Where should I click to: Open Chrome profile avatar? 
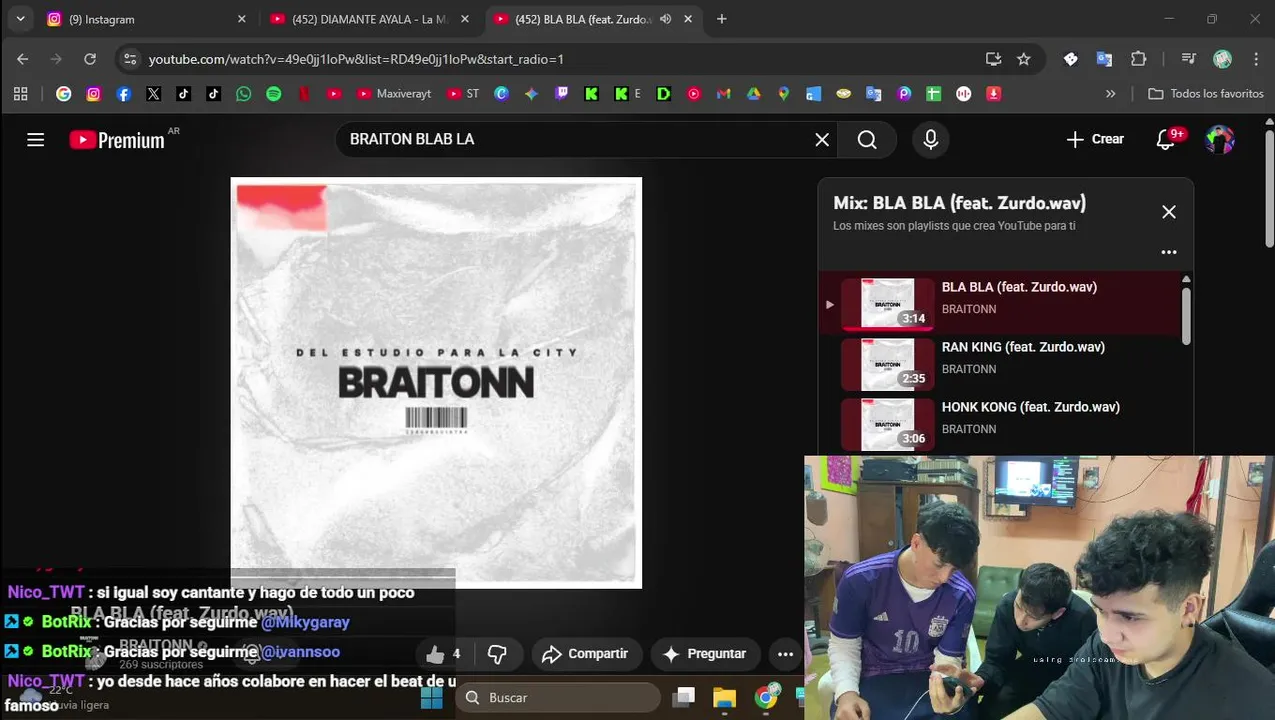coord(1222,59)
